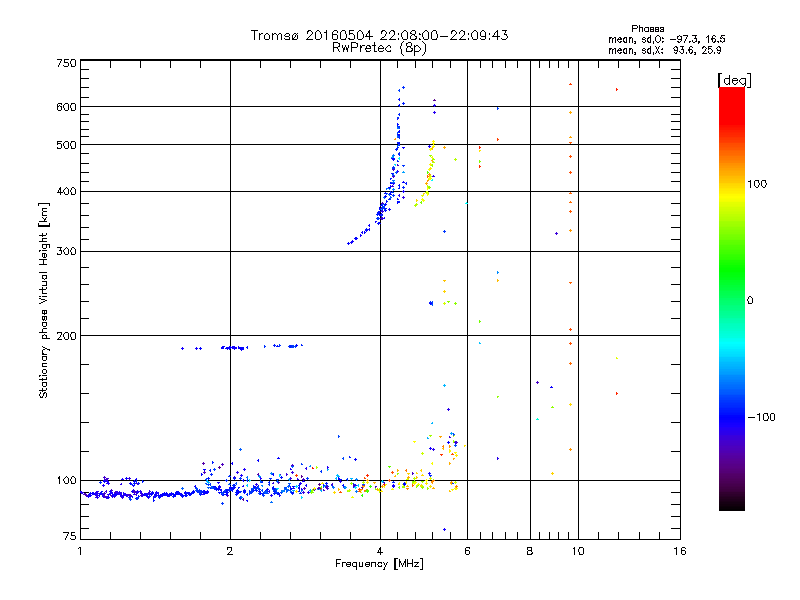Click y-axis tick label "600"
The height and width of the screenshot is (600, 800).
point(67,107)
